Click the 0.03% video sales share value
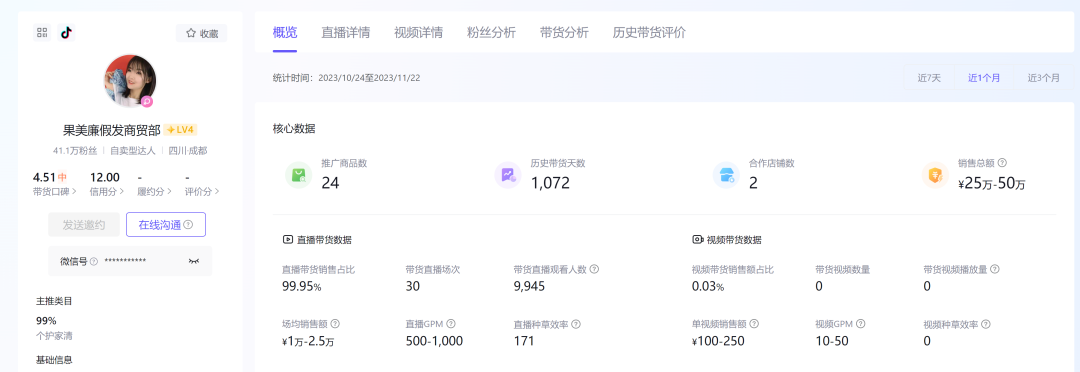 pos(708,286)
